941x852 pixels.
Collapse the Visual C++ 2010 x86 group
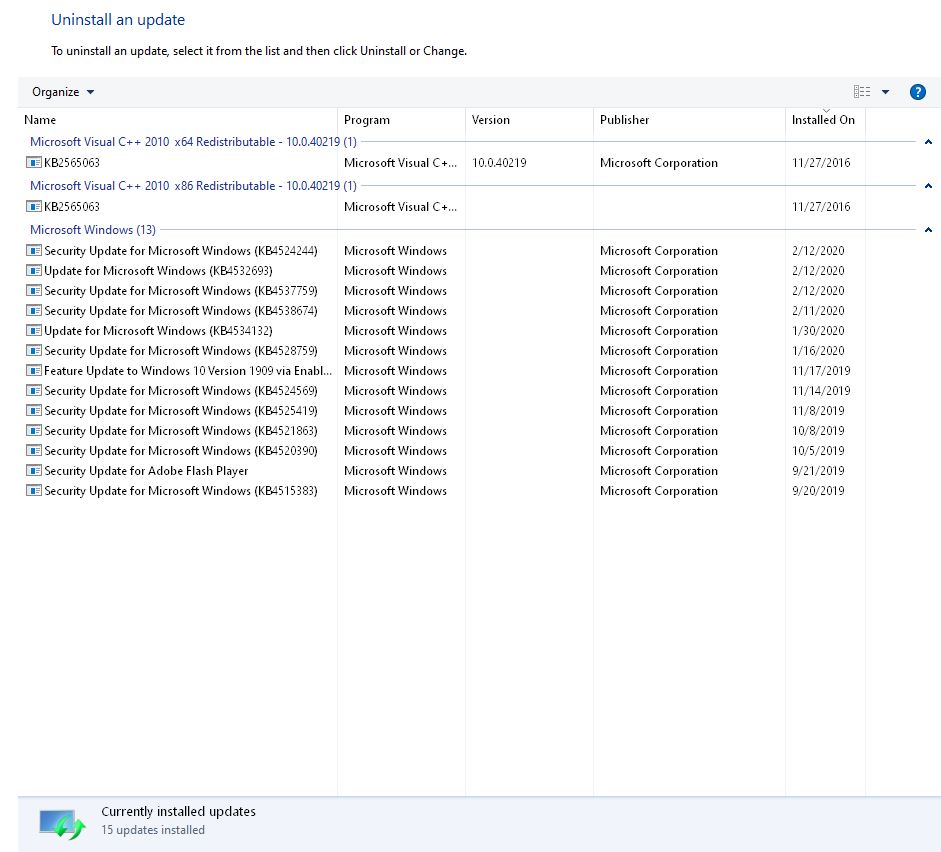coord(928,186)
